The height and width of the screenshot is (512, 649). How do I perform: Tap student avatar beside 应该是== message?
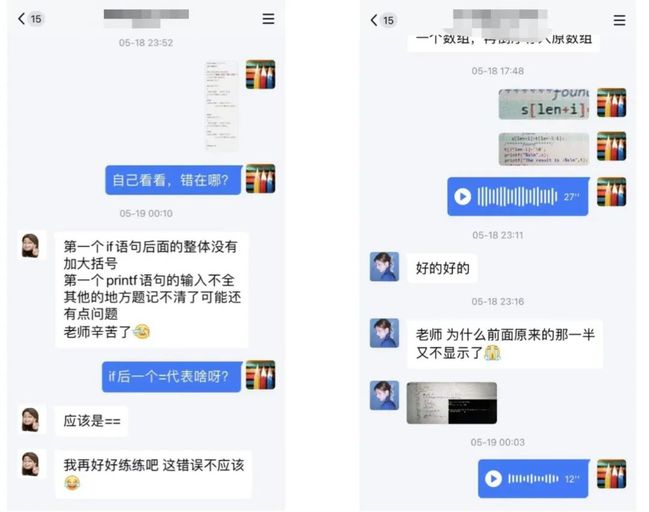point(31,420)
